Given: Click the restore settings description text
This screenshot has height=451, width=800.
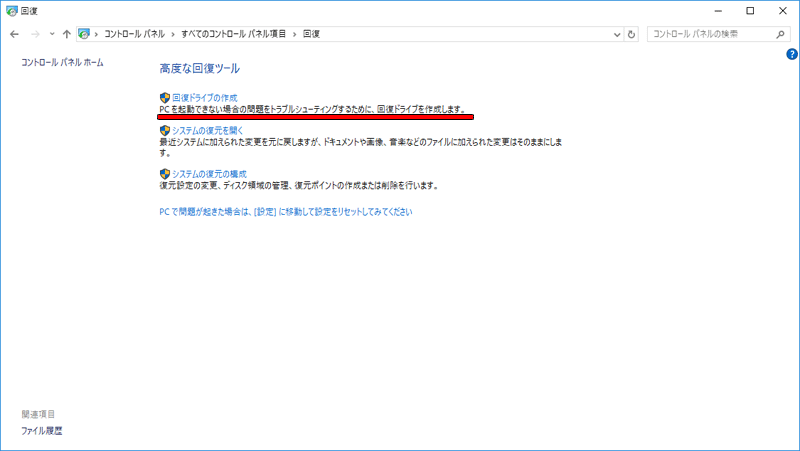Looking at the screenshot, I should click(299, 186).
